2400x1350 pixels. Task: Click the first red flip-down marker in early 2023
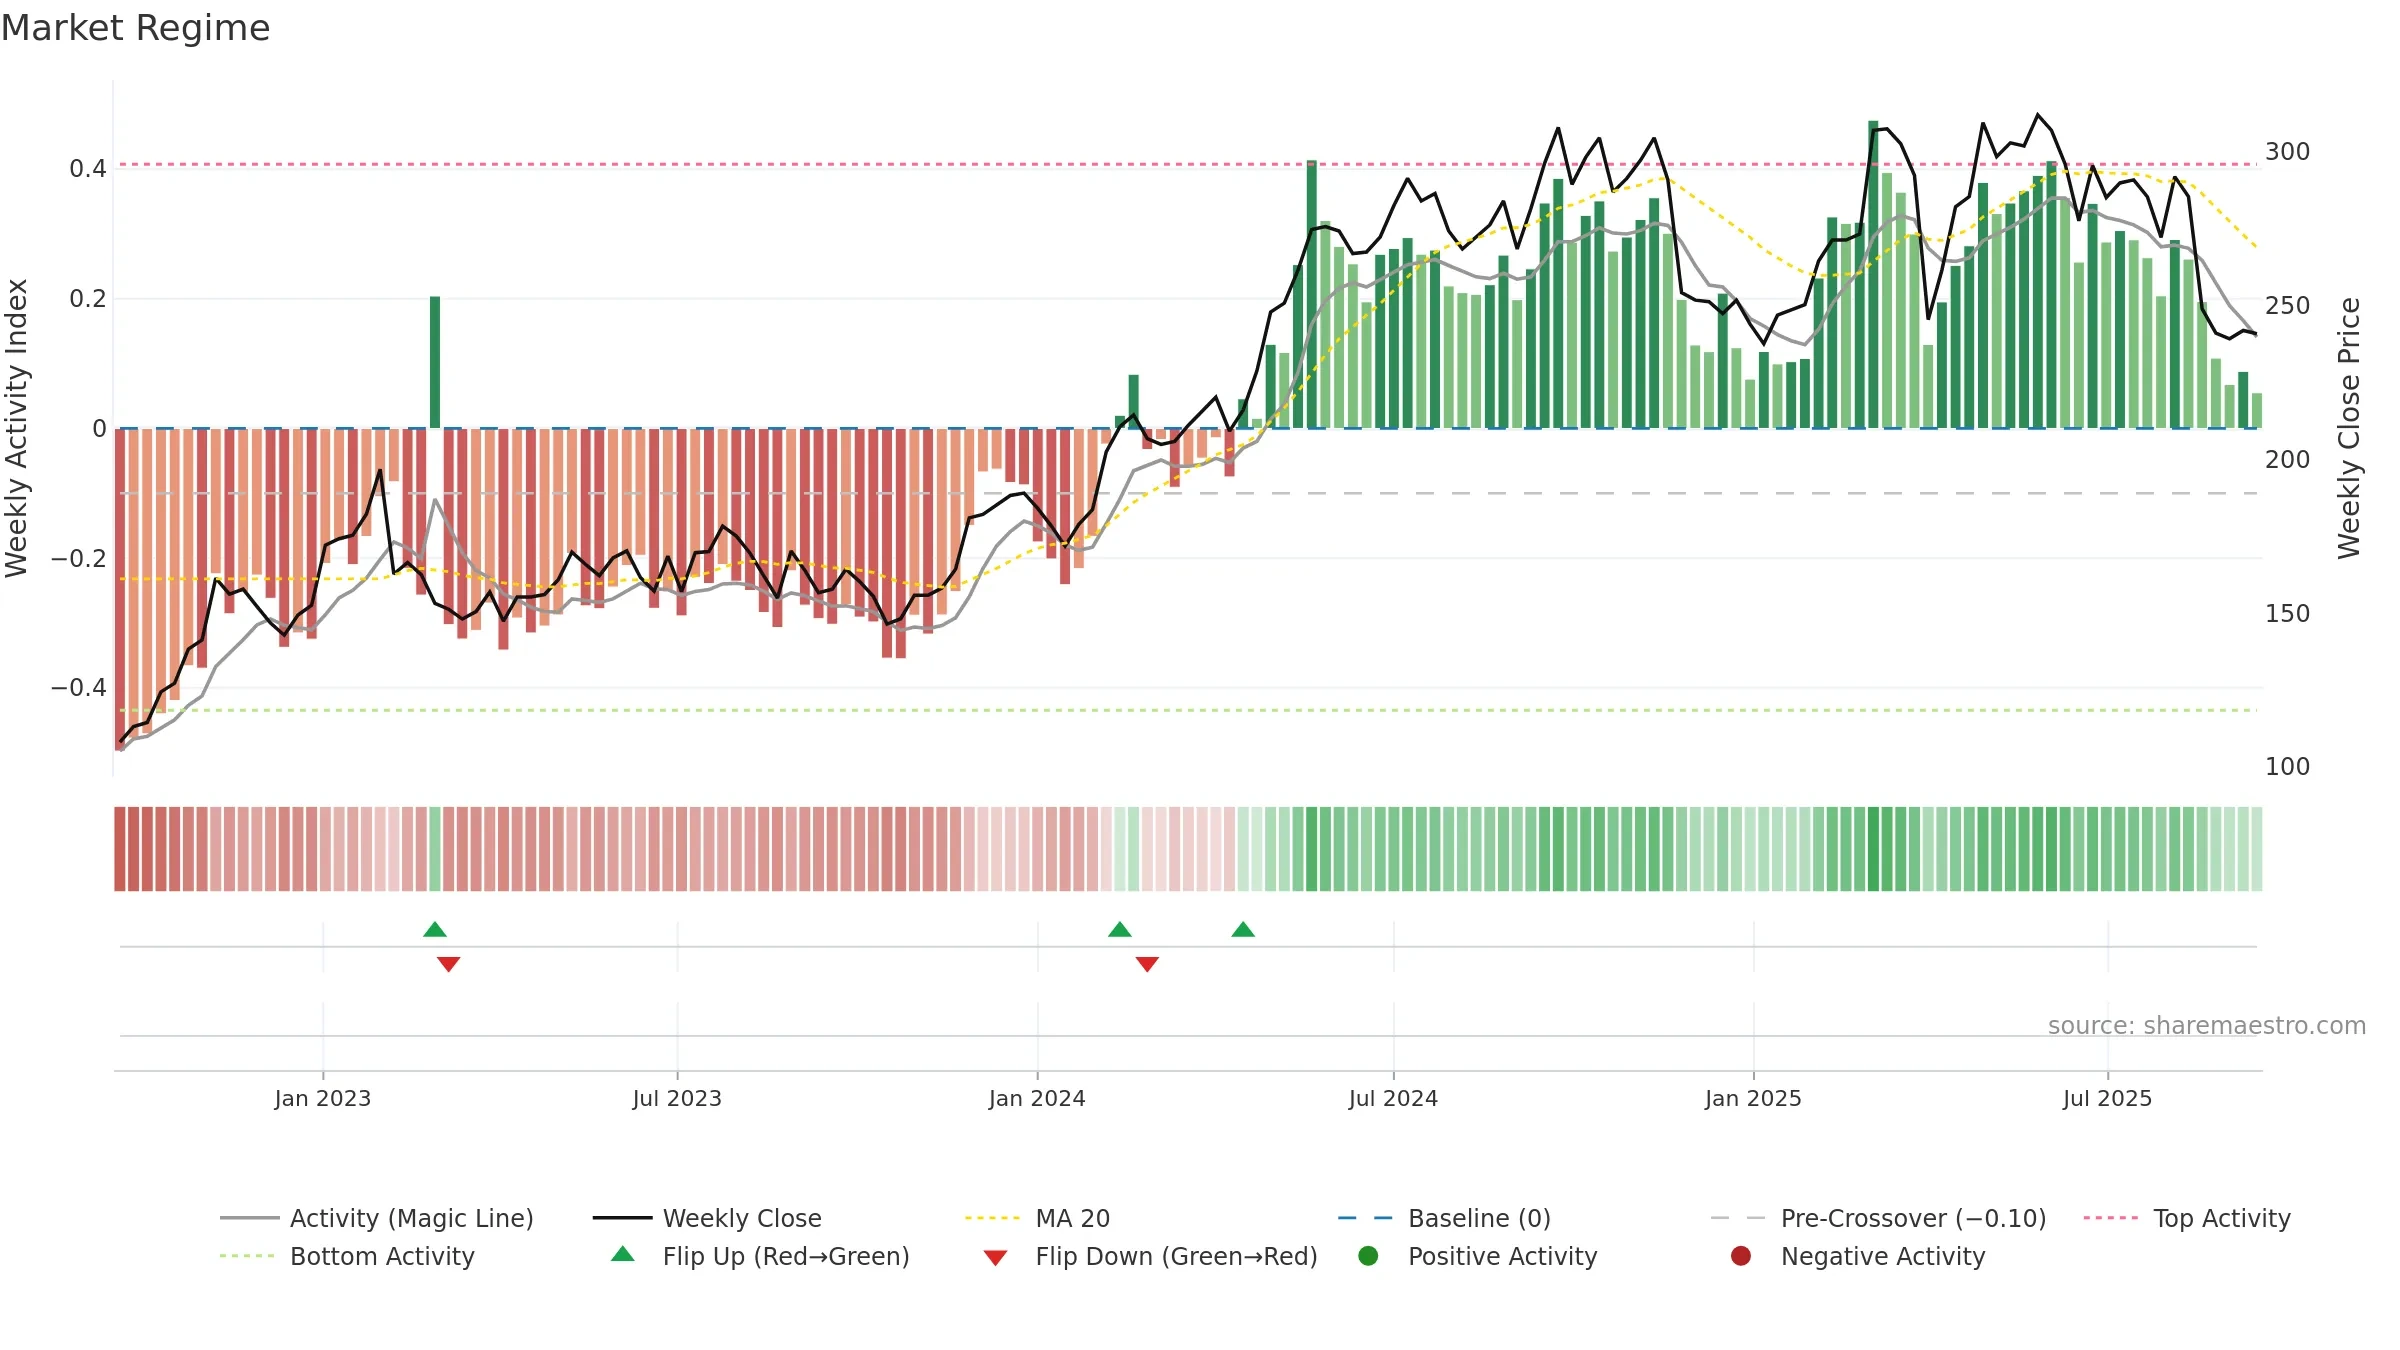(449, 964)
